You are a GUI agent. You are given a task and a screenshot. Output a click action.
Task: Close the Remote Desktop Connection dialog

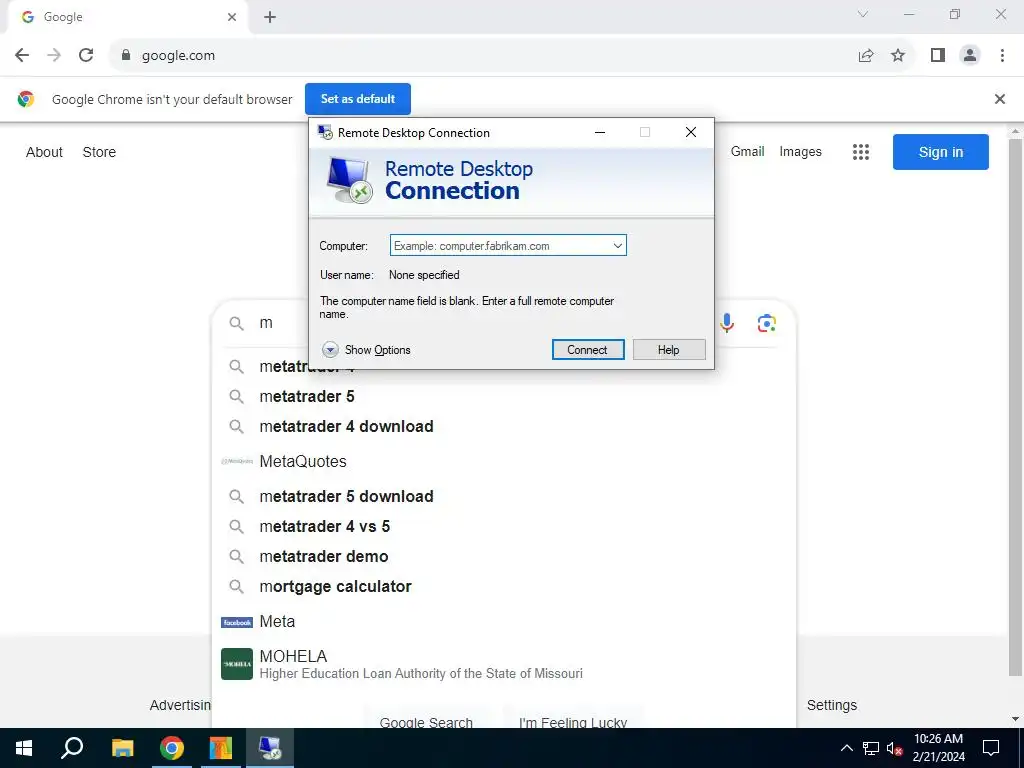click(x=691, y=133)
